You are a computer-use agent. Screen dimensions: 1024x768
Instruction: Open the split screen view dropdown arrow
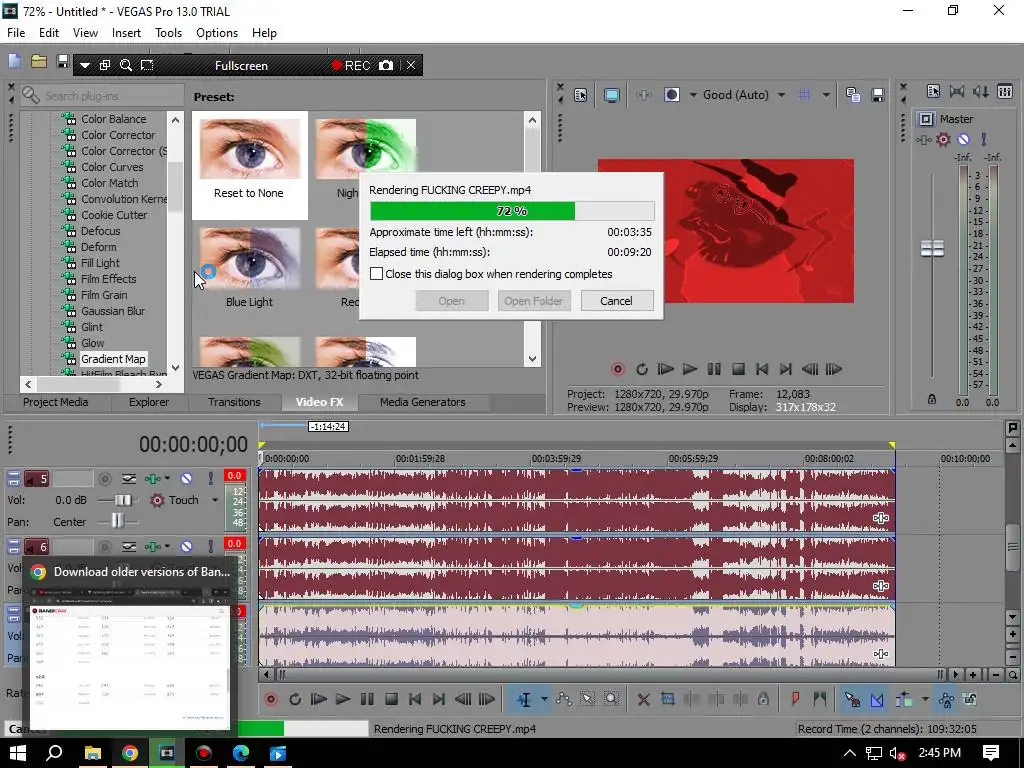[x=693, y=95]
